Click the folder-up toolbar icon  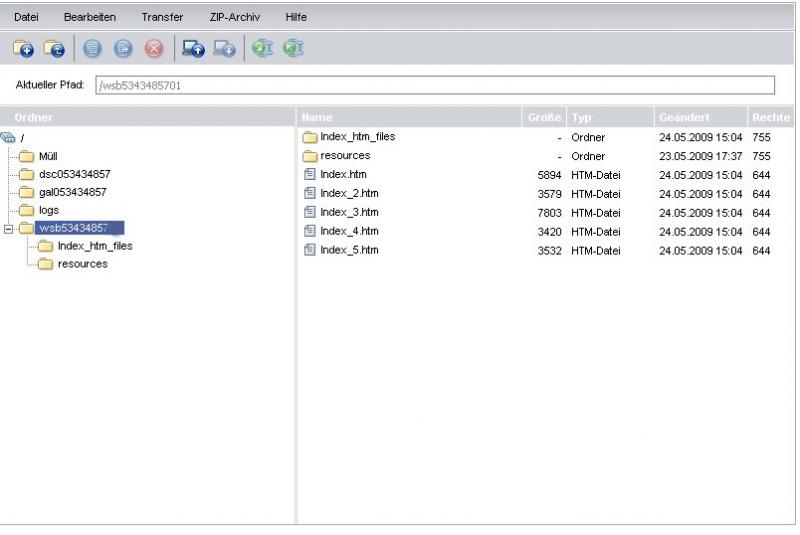point(55,48)
